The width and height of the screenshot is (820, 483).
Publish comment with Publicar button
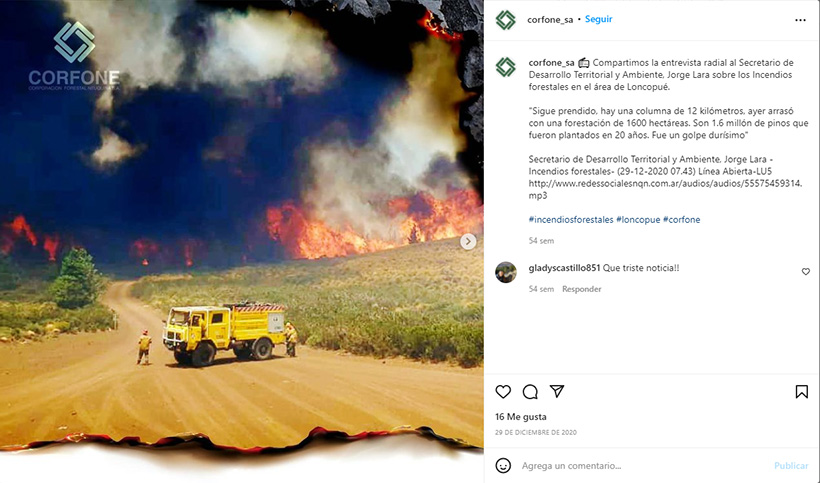pyautogui.click(x=791, y=465)
